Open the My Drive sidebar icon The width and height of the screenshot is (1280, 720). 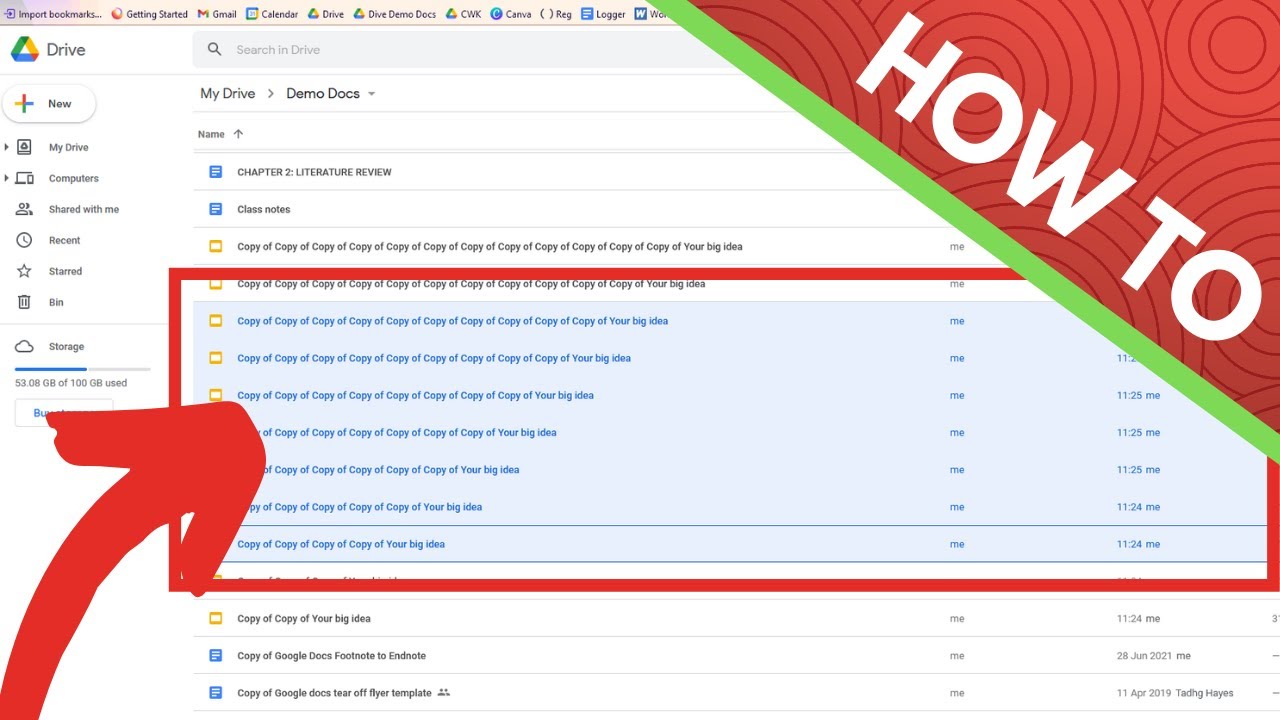tap(25, 147)
